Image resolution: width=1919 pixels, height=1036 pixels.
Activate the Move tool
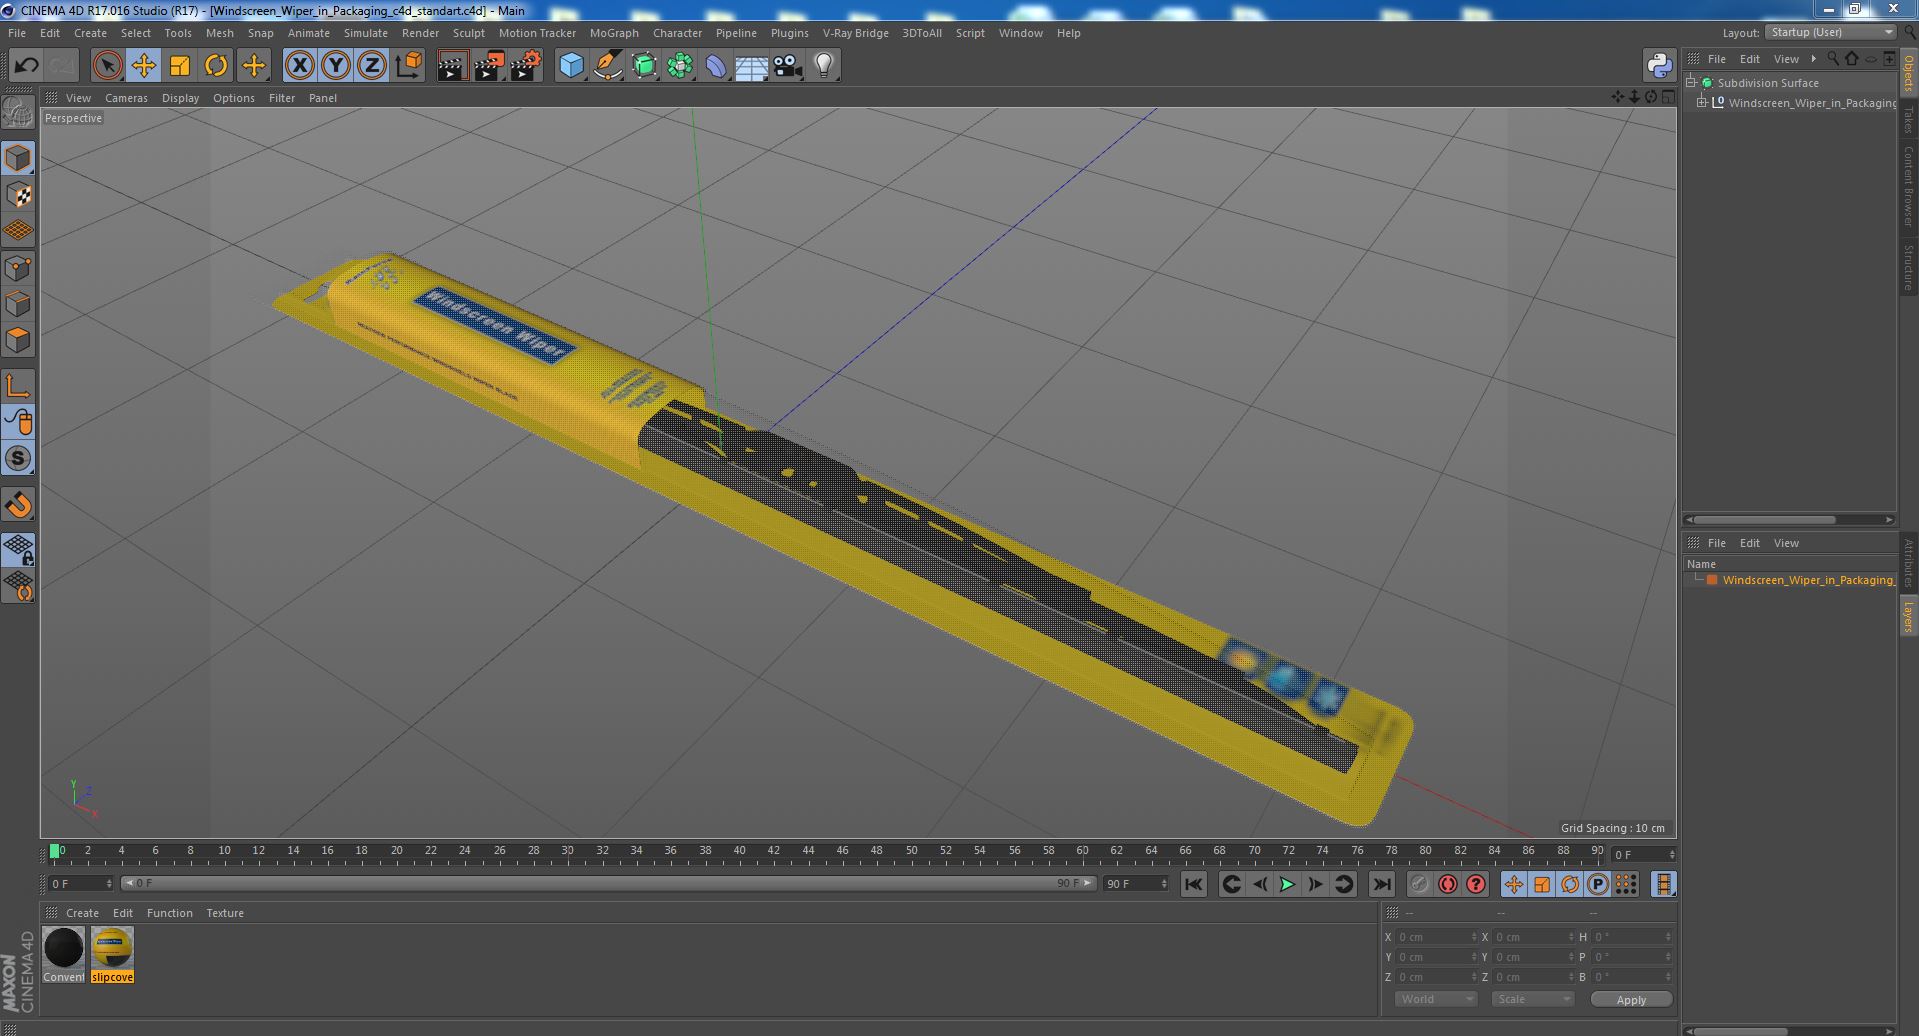click(x=143, y=66)
